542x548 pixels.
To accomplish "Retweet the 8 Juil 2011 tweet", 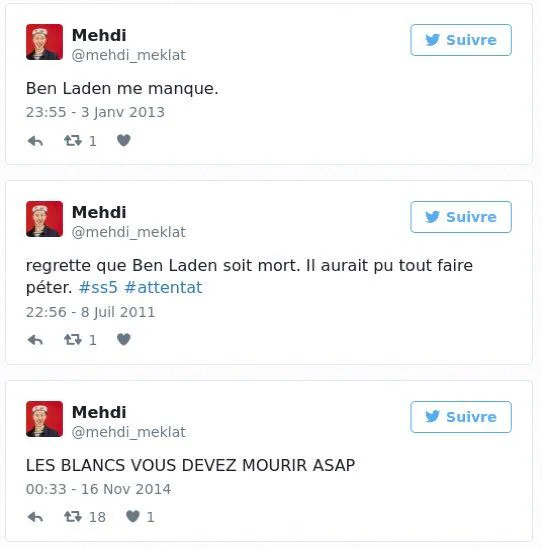I will coord(73,339).
